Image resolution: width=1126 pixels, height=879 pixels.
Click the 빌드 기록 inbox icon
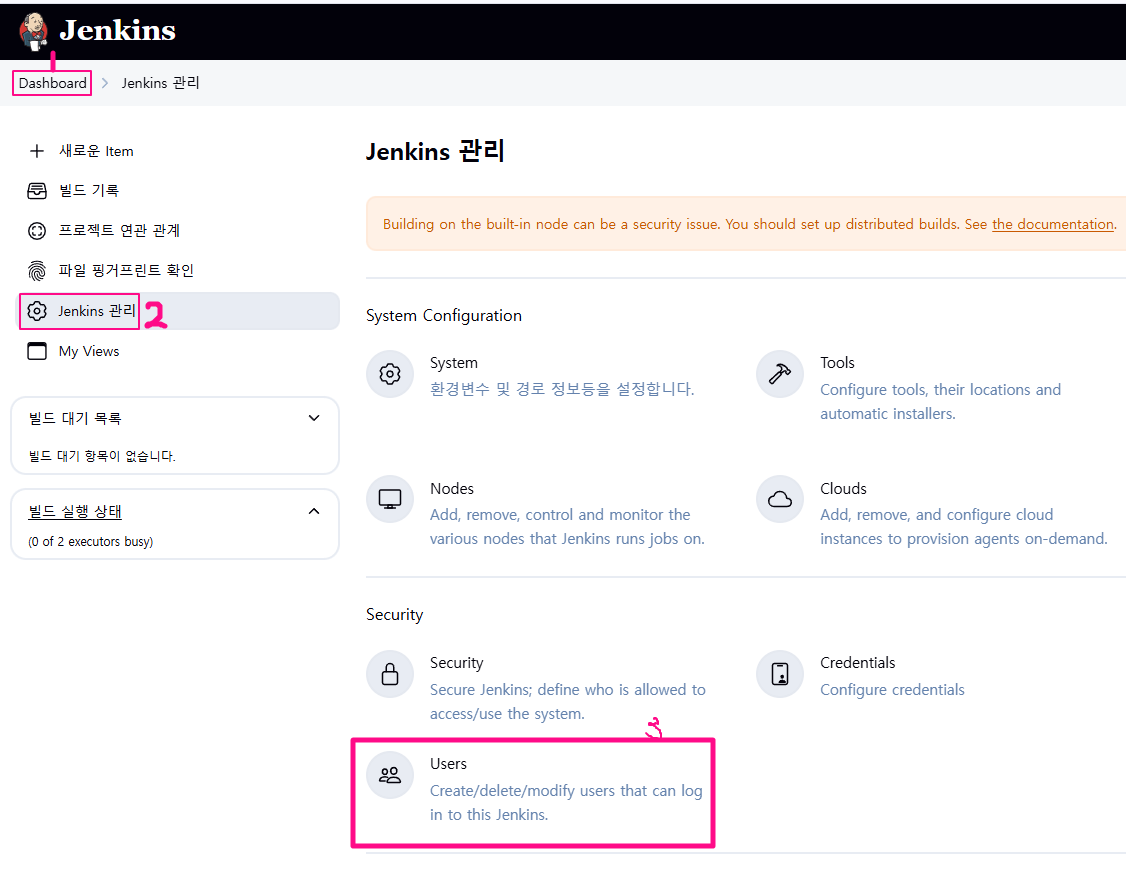[37, 190]
